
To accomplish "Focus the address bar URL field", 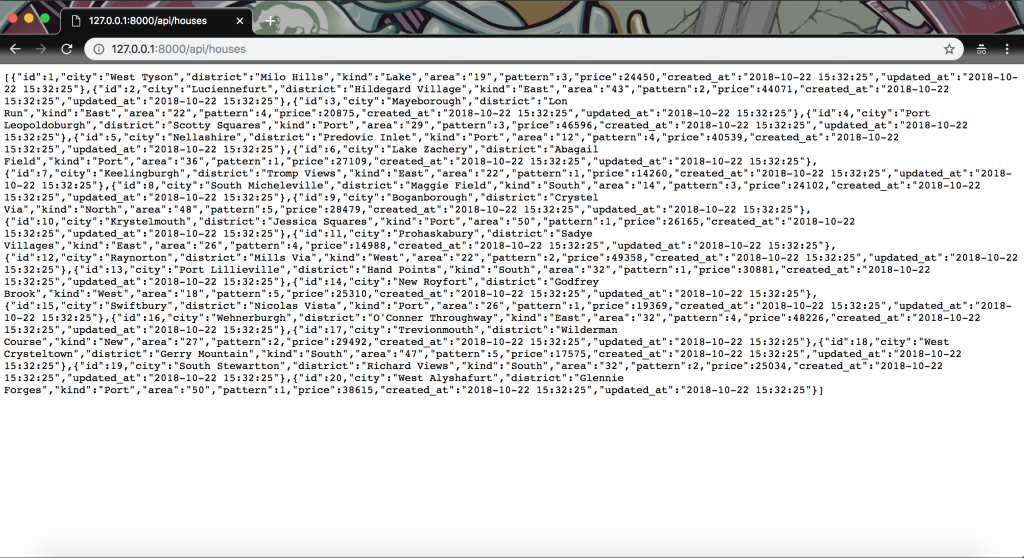I will tap(522, 49).
